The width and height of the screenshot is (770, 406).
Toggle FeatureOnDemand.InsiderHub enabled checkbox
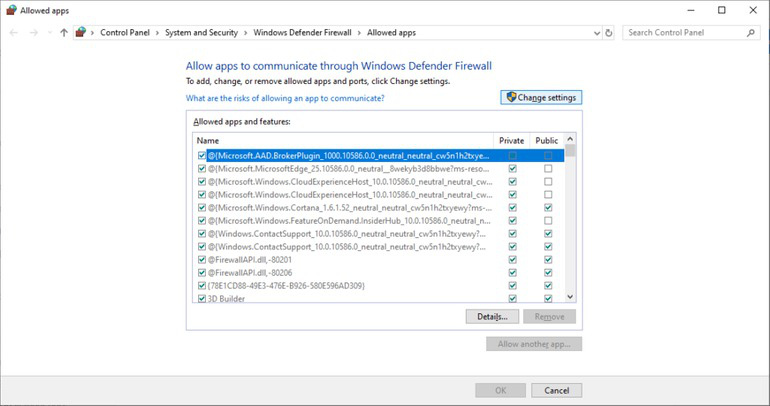pos(201,220)
